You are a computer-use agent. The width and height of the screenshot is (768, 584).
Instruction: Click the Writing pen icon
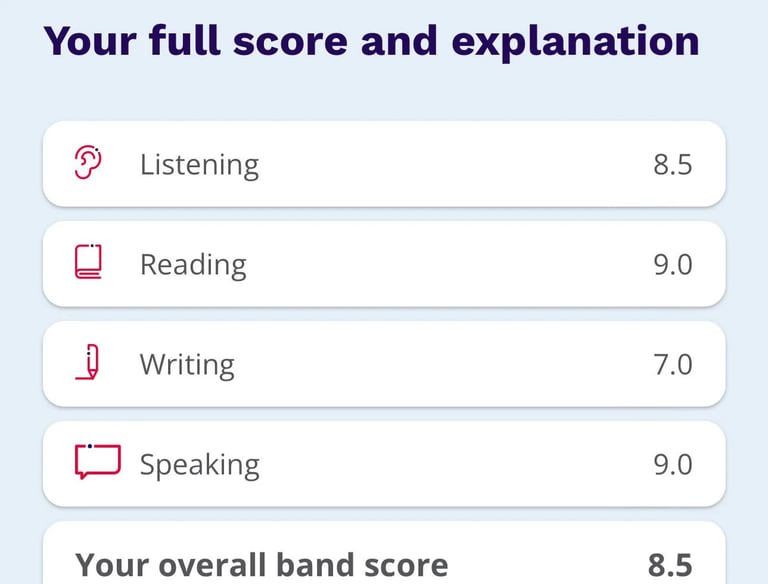click(x=88, y=362)
